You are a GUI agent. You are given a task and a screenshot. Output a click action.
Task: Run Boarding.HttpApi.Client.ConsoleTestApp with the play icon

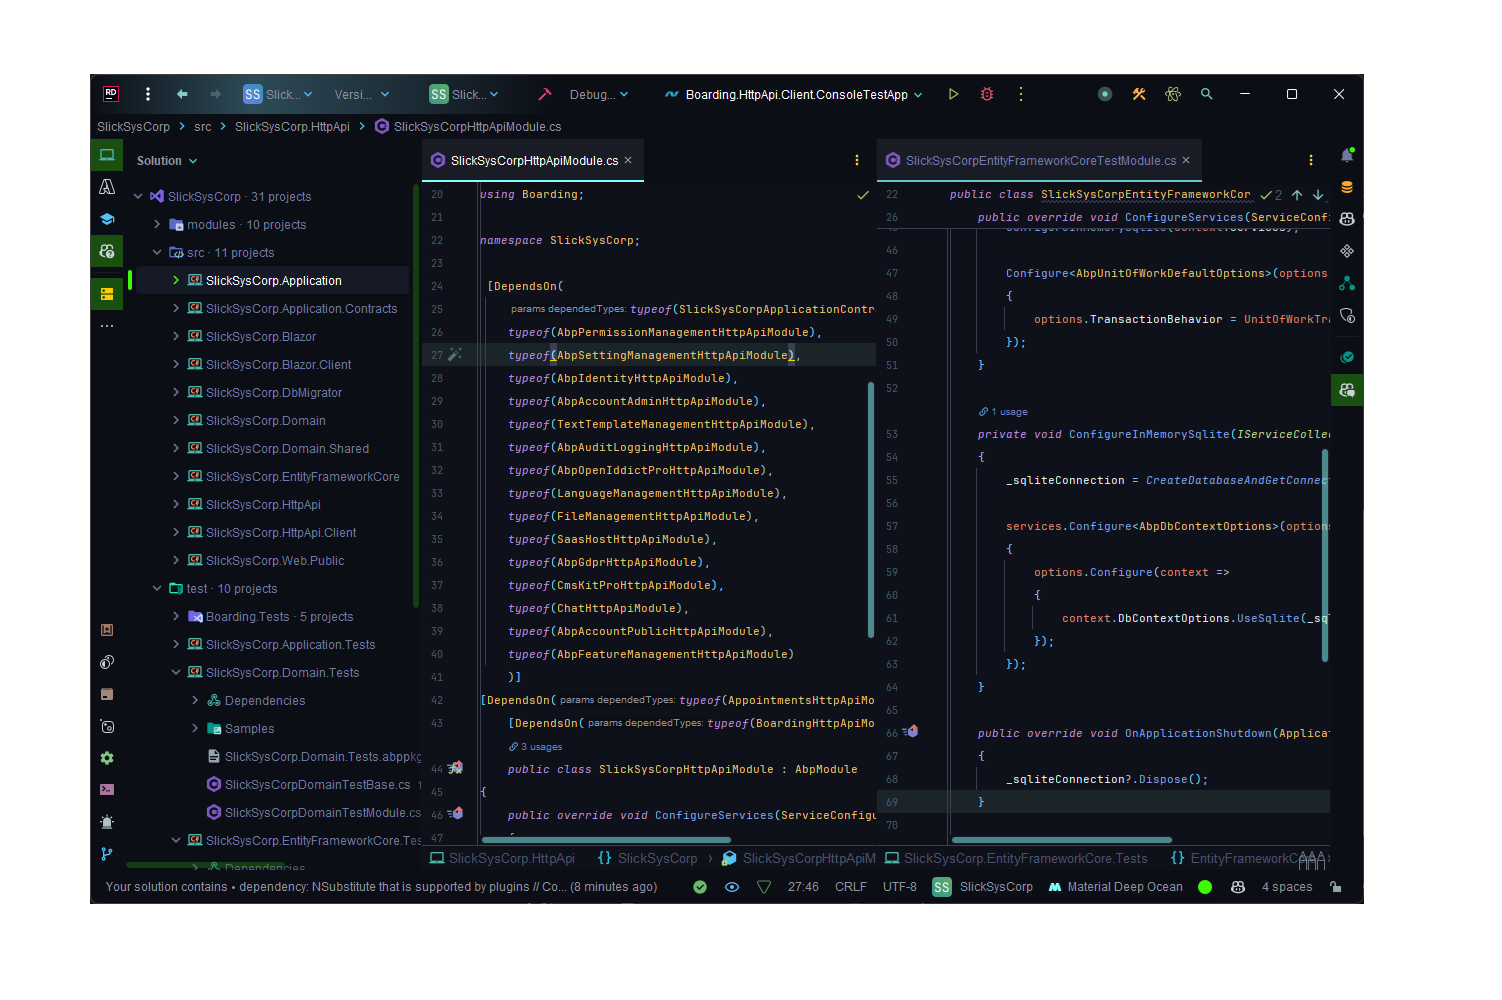coord(954,94)
